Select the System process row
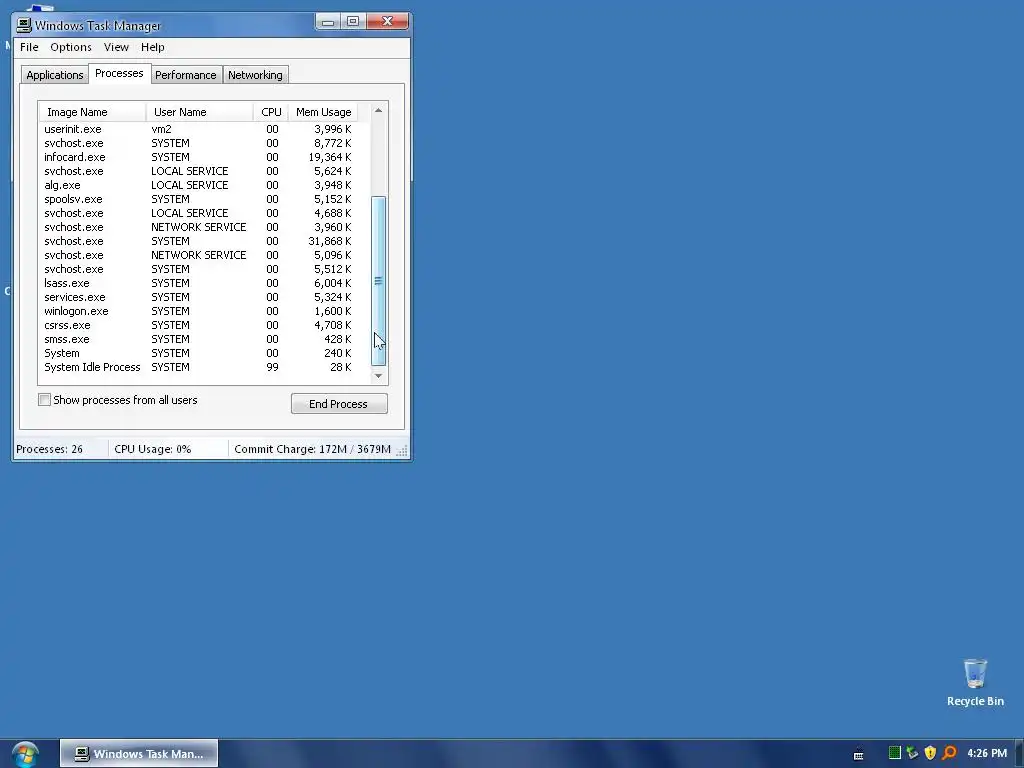The image size is (1024, 768). pyautogui.click(x=198, y=353)
